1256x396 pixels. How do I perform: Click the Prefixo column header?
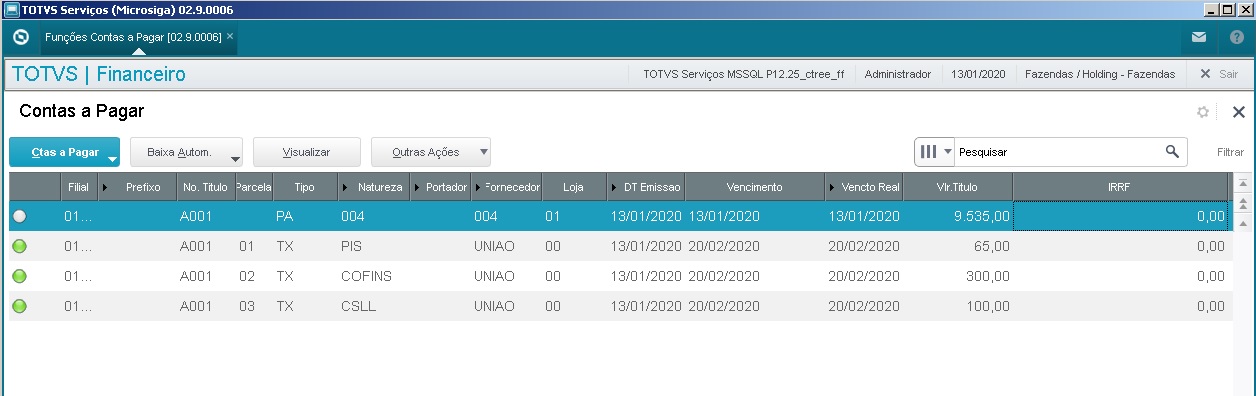tap(137, 187)
